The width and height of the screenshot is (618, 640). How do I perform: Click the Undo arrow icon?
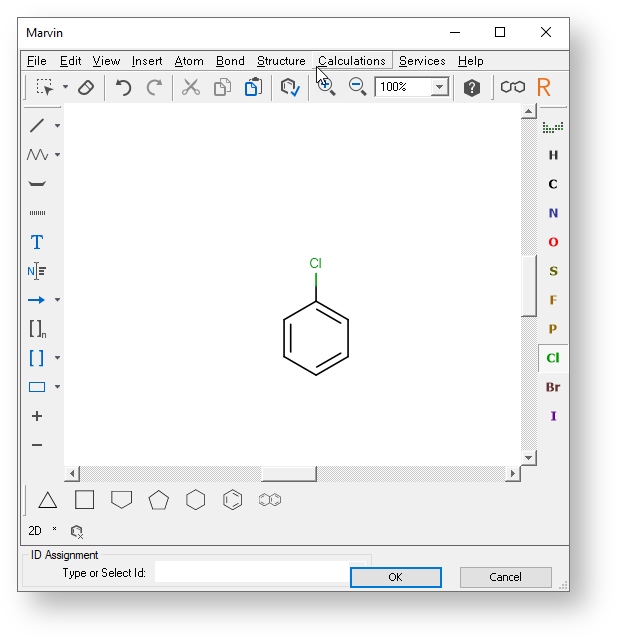123,88
